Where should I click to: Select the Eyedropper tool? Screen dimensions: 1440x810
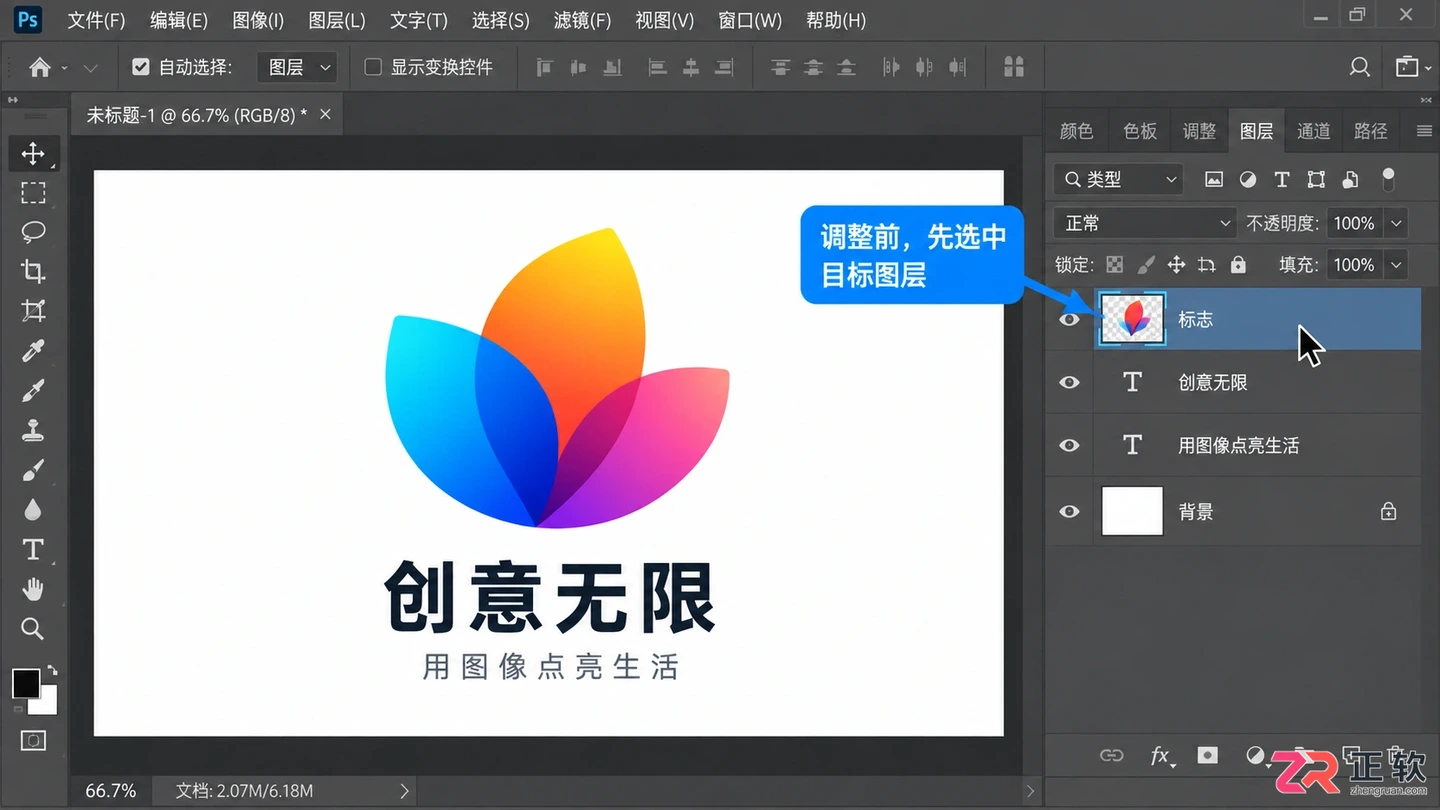point(33,351)
